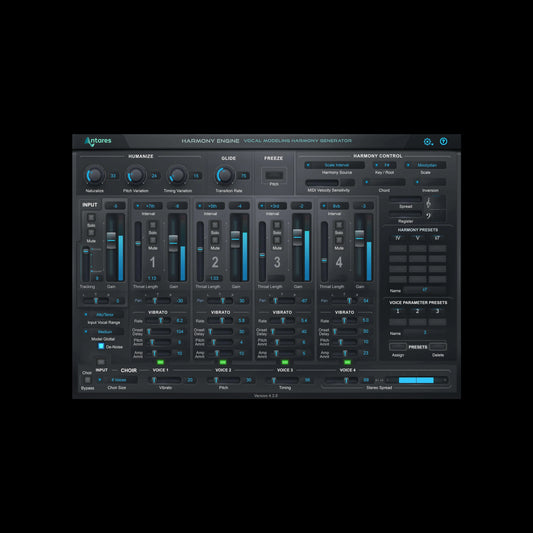Mute harmony voice 2
Viewport: 533px width, 533px height.
[x=215, y=240]
